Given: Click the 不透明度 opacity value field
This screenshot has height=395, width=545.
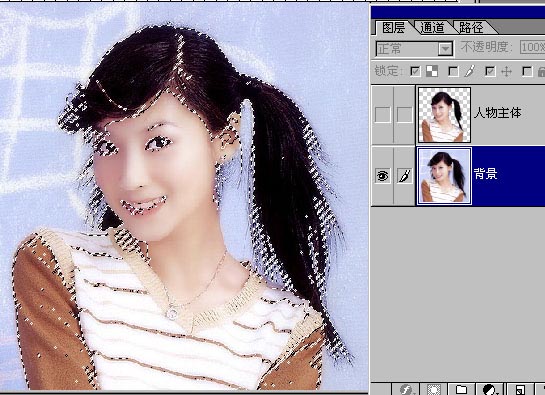Looking at the screenshot, I should click(x=532, y=47).
